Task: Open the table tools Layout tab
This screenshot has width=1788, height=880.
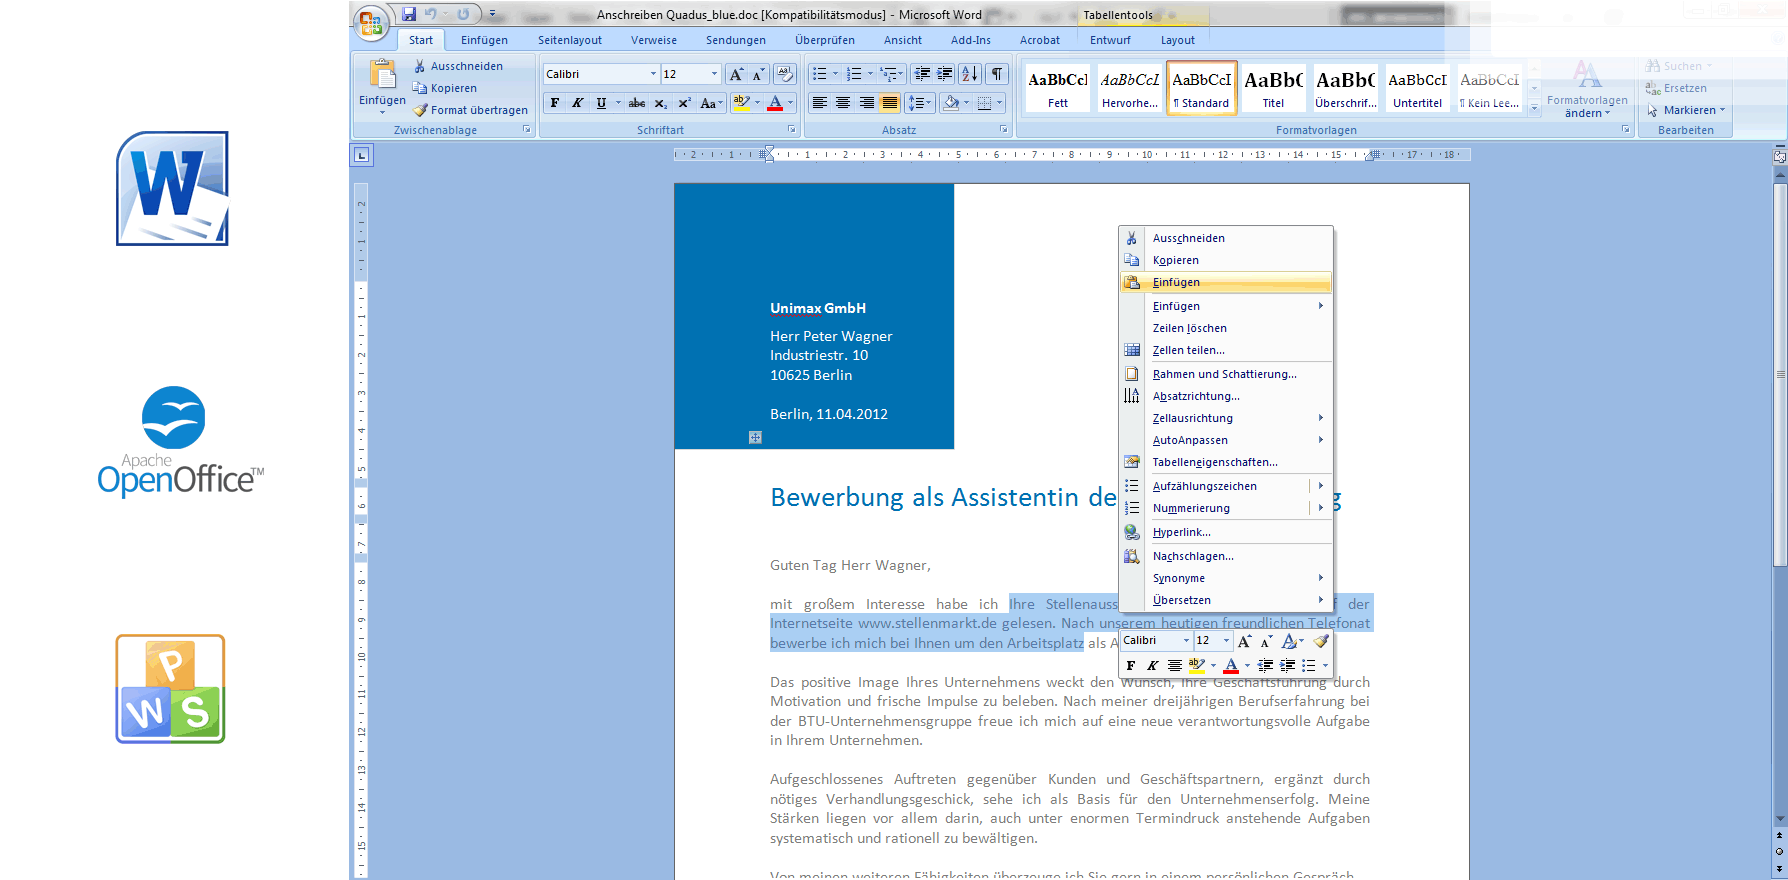Action: pyautogui.click(x=1177, y=40)
